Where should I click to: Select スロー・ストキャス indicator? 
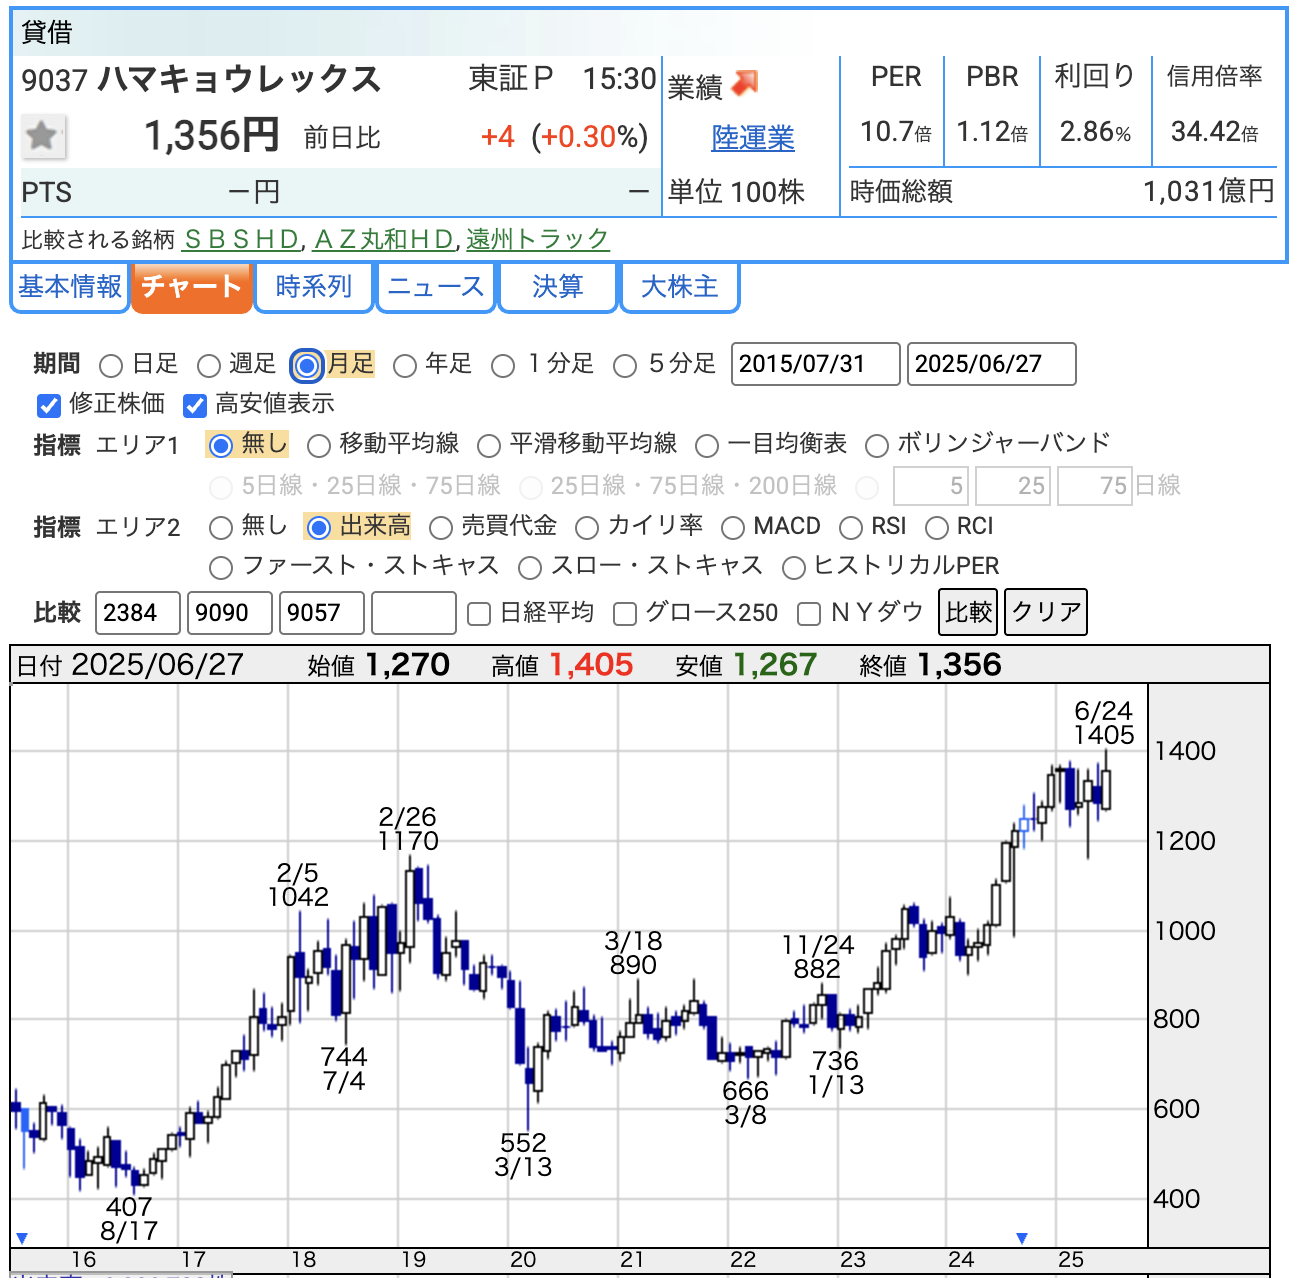[530, 569]
